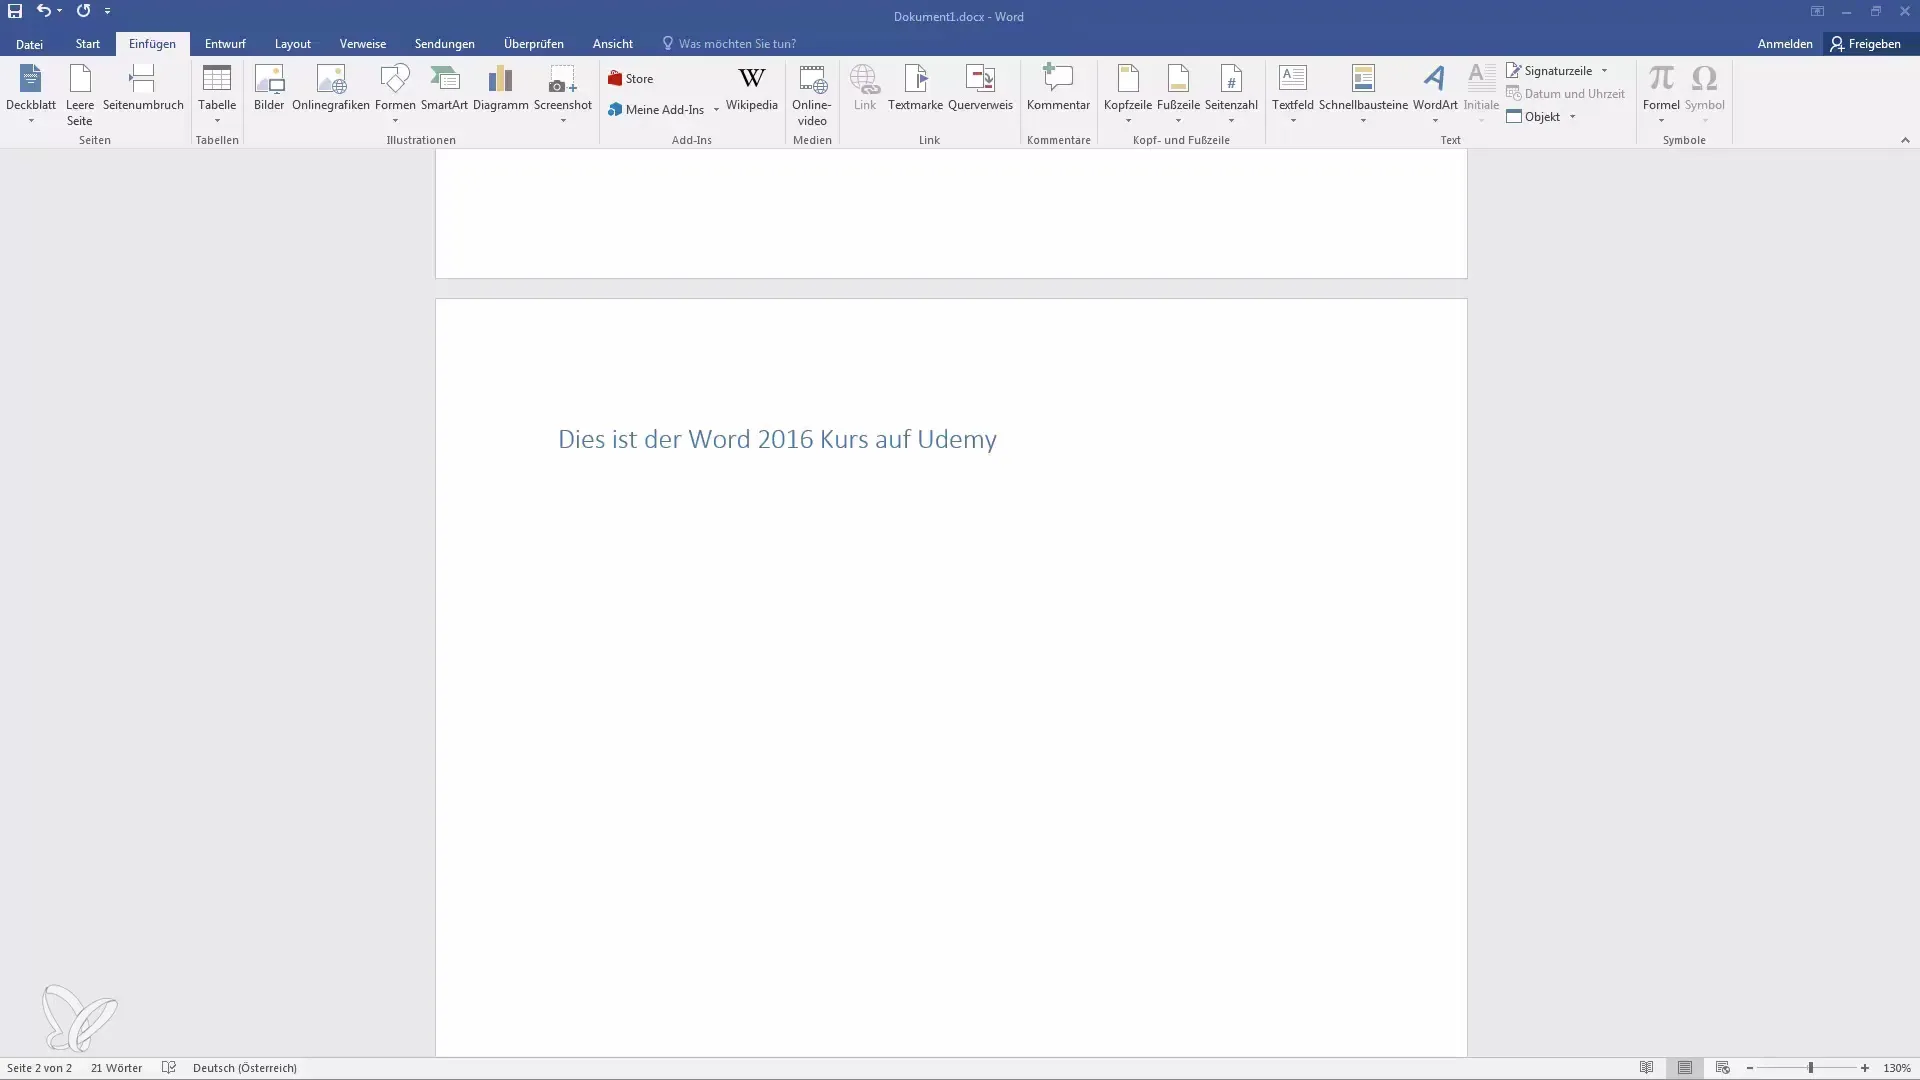This screenshot has width=1920, height=1080.
Task: Switch to the Sendungen tab
Action: click(445, 44)
